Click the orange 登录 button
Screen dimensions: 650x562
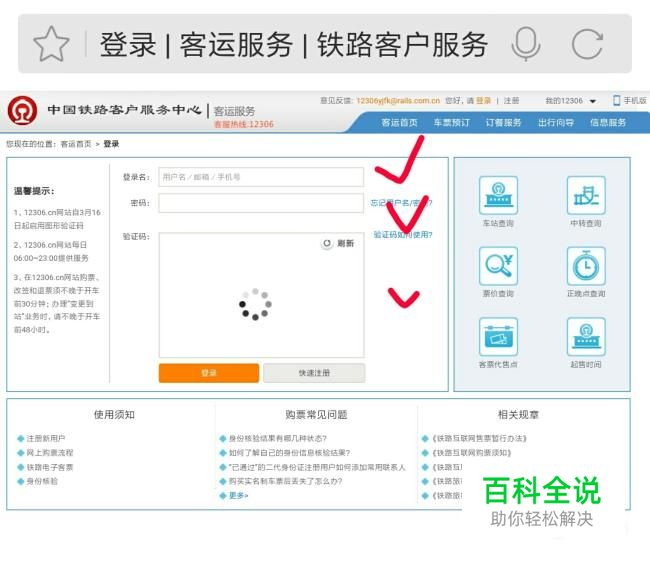[x=209, y=373]
